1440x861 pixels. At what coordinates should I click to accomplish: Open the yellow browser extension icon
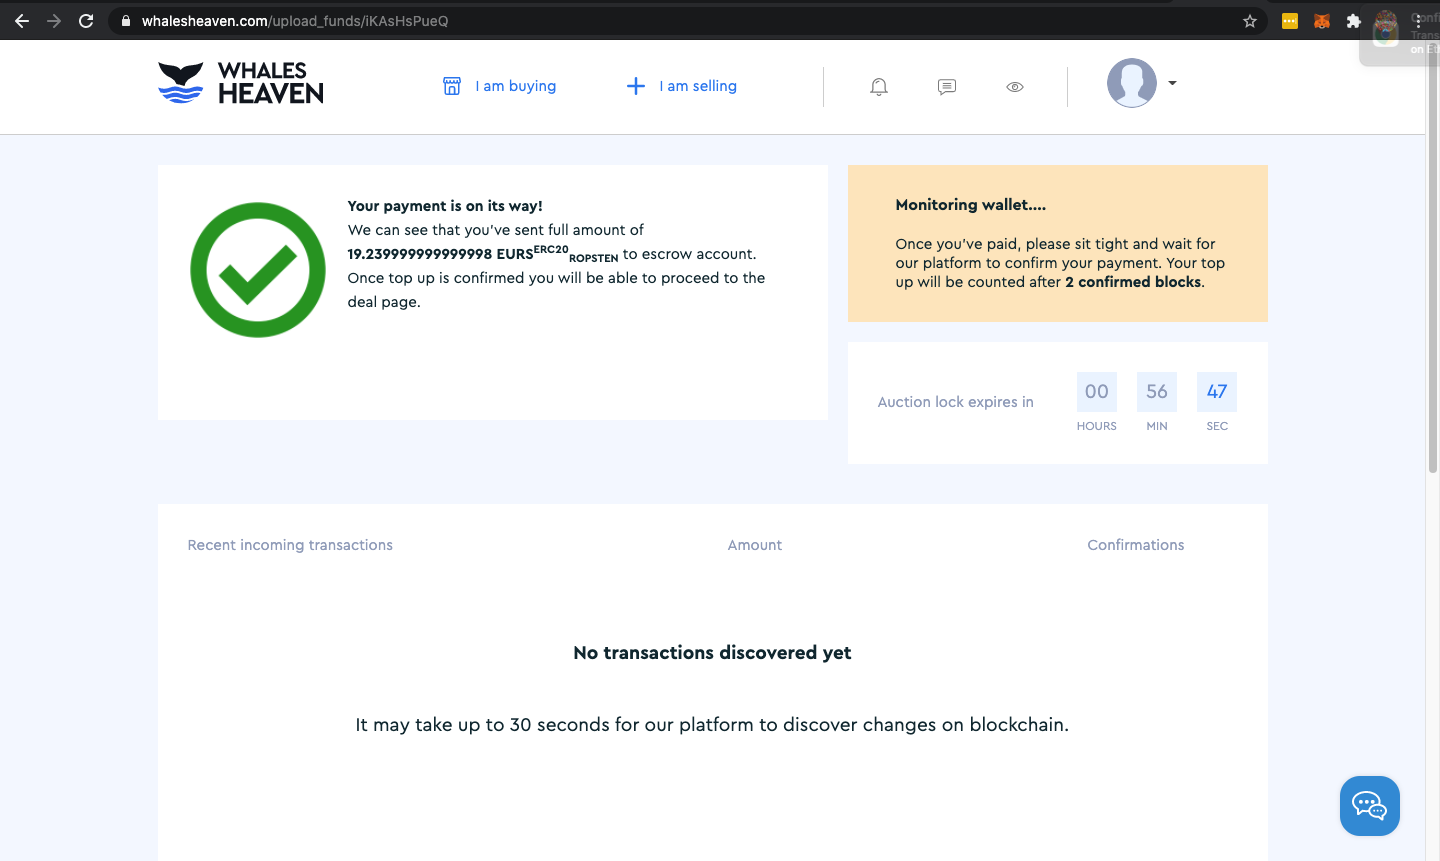1290,21
